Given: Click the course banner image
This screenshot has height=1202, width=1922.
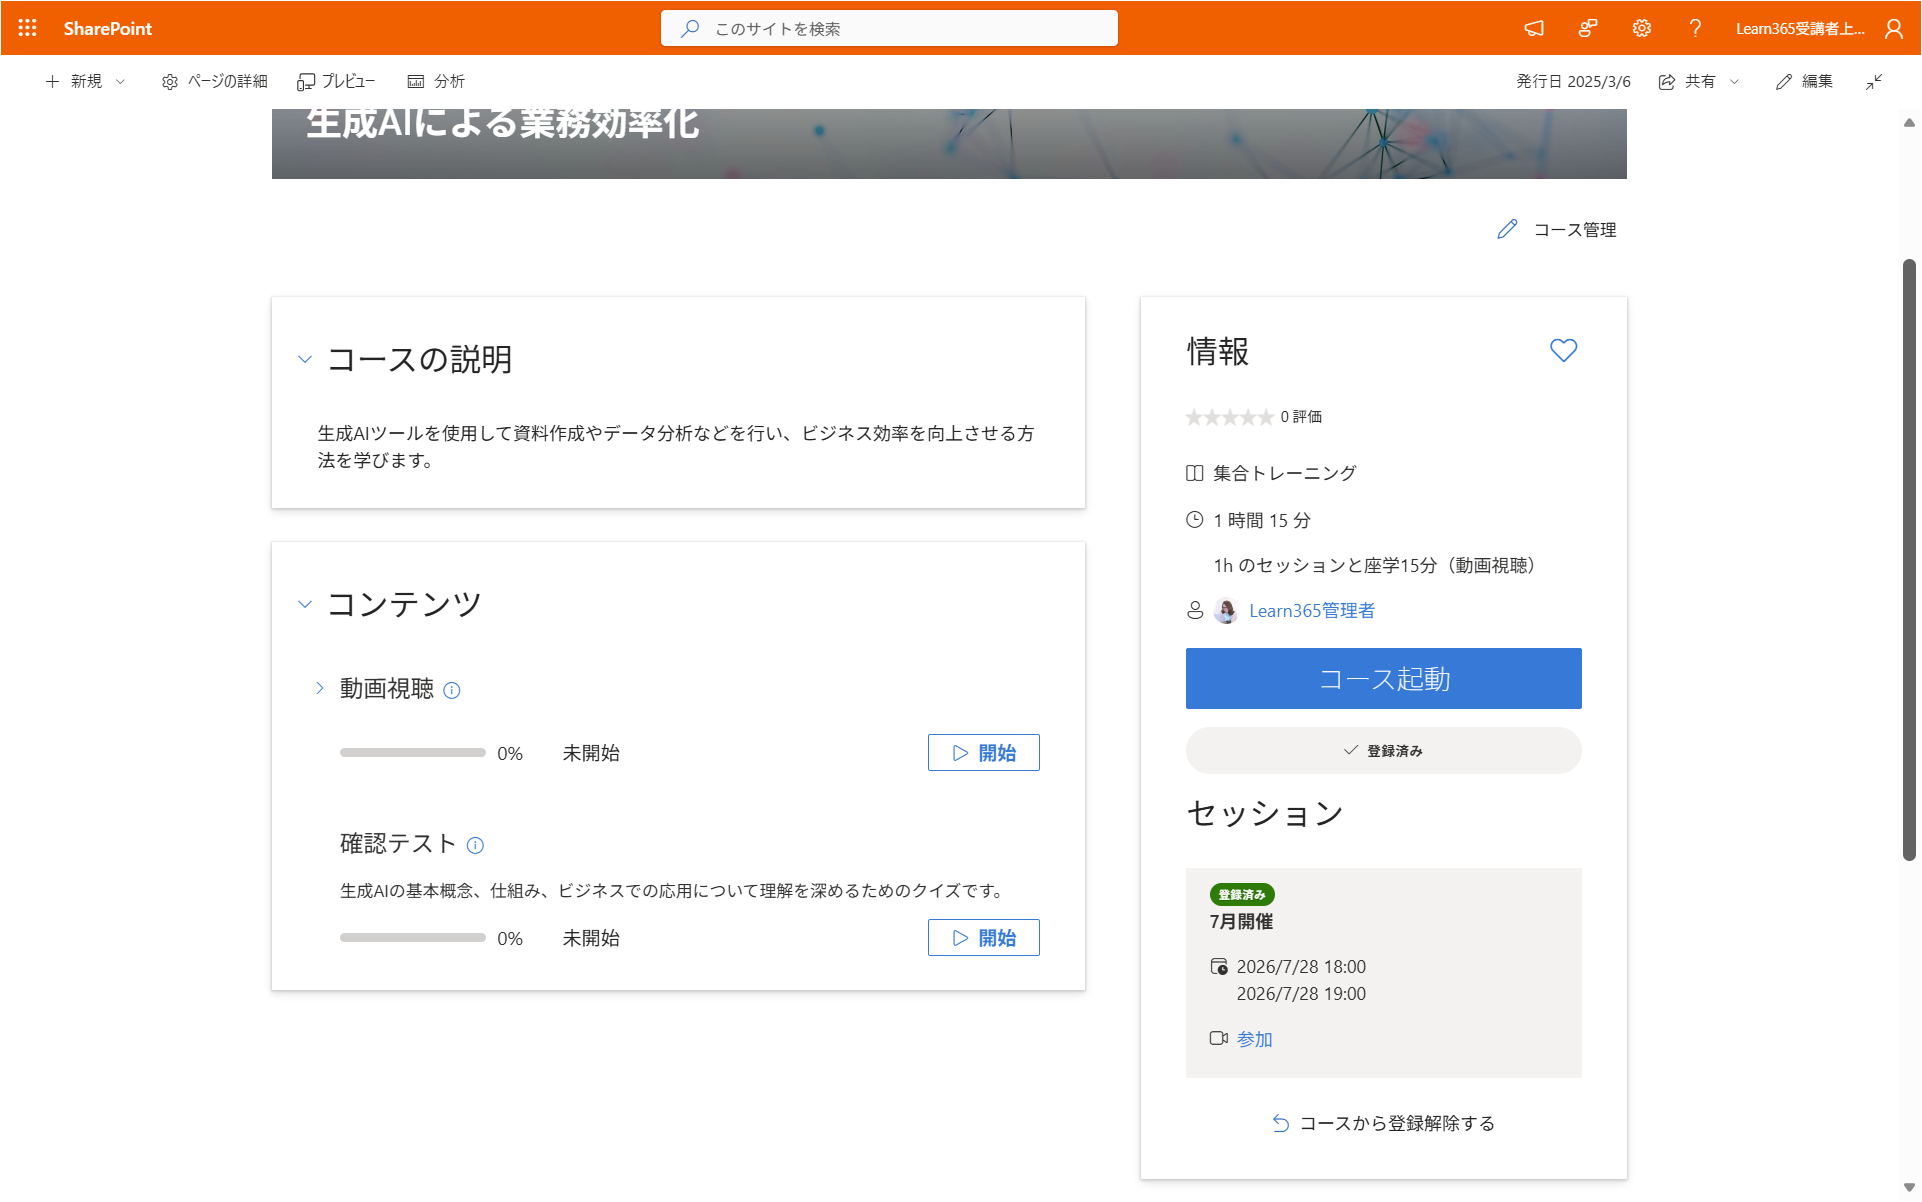Looking at the screenshot, I should [x=949, y=144].
